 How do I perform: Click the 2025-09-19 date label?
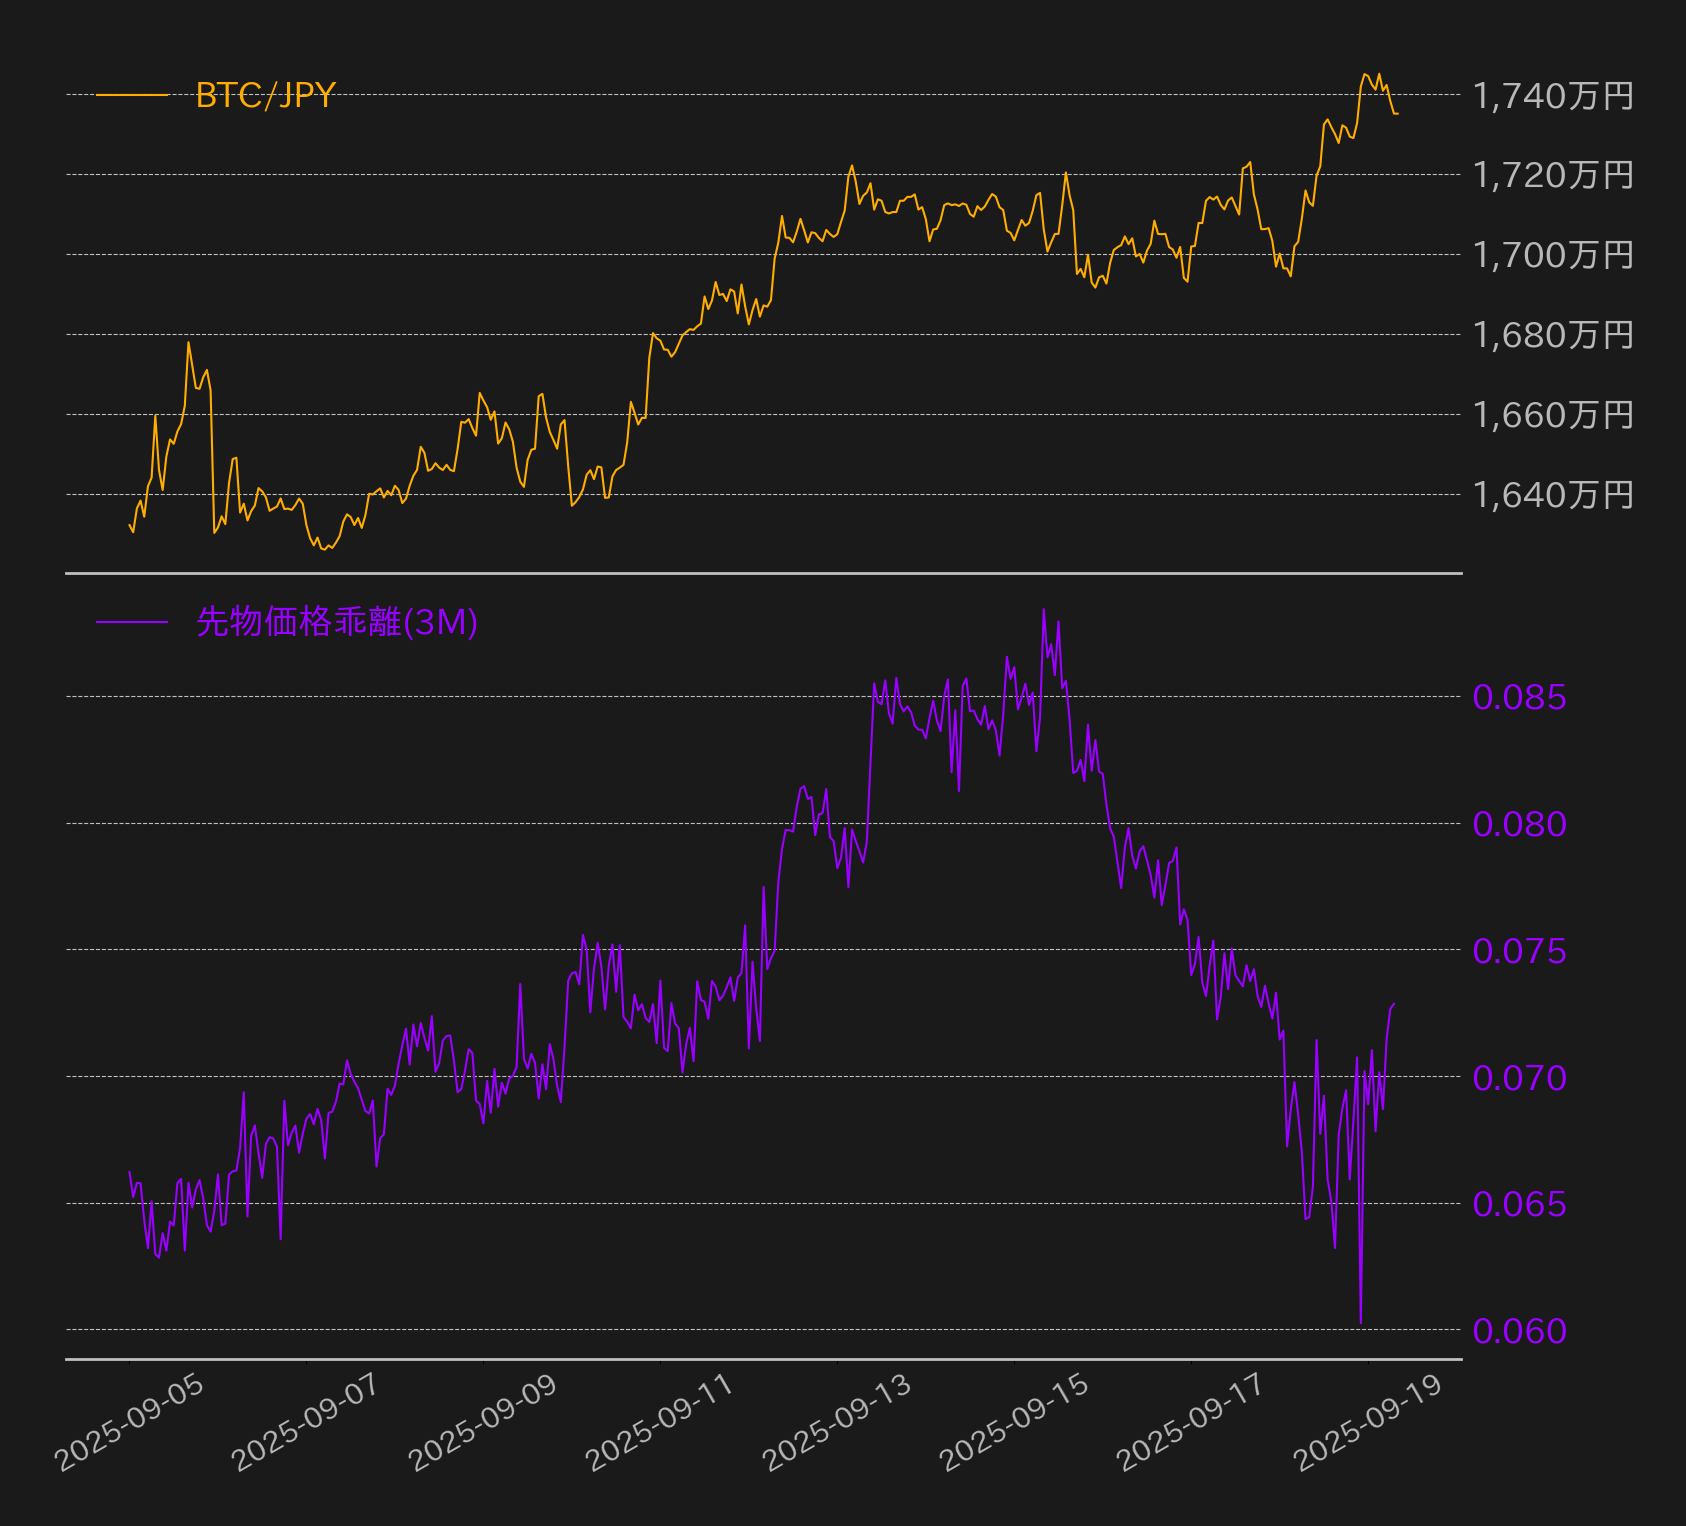1369,1422
